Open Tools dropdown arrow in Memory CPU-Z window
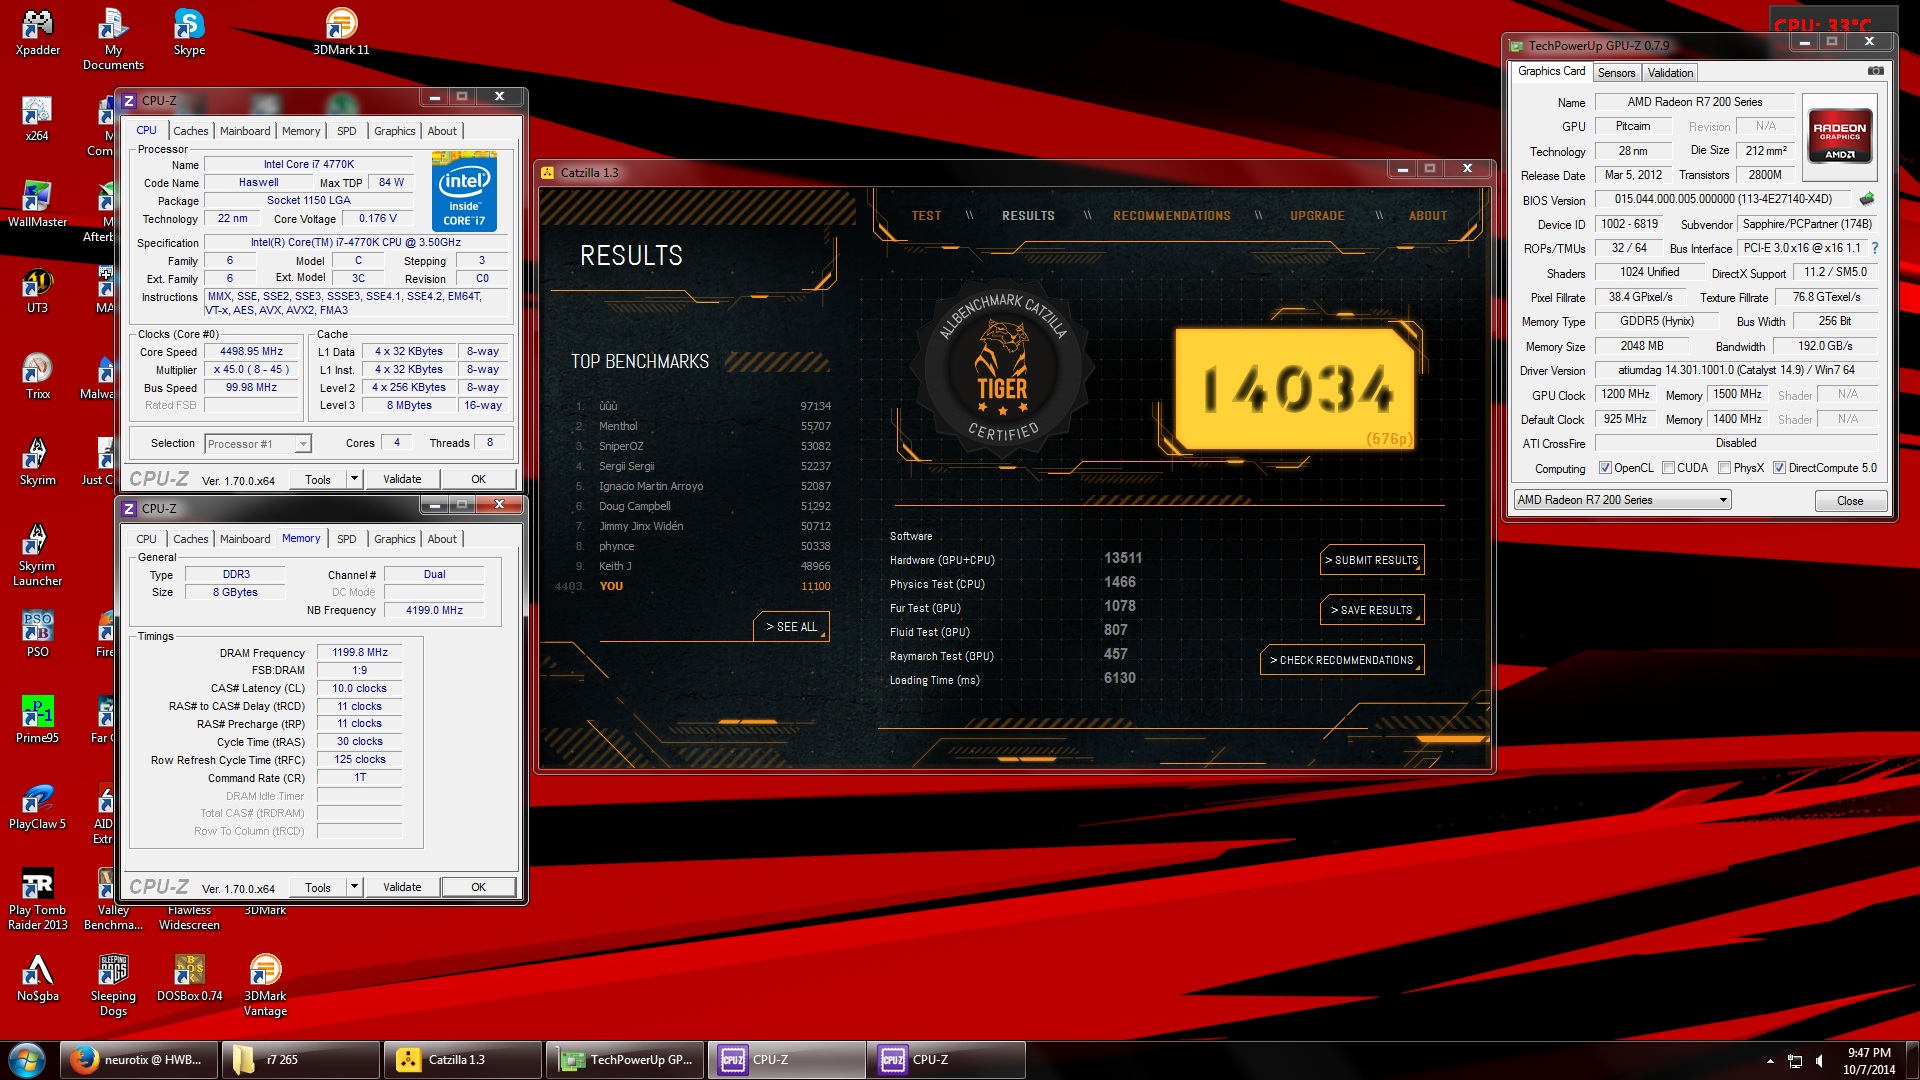 354,887
